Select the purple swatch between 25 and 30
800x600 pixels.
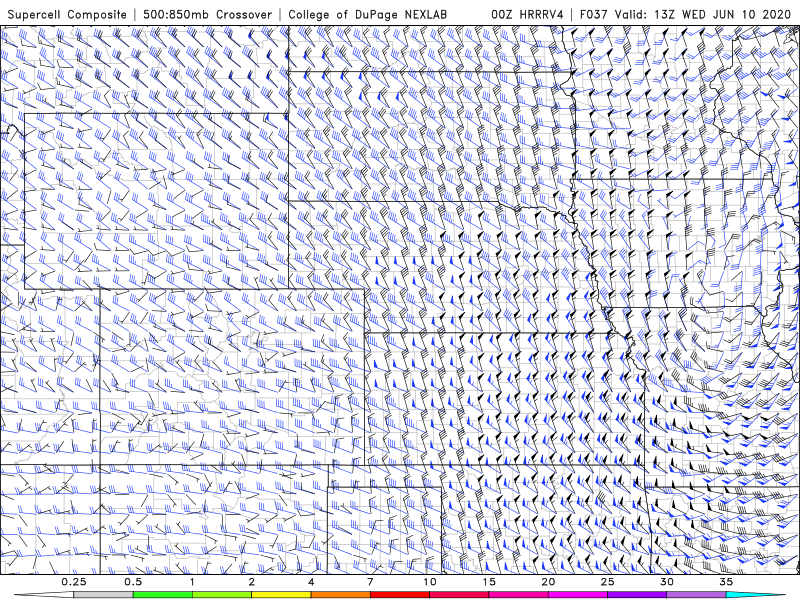[x=637, y=595]
